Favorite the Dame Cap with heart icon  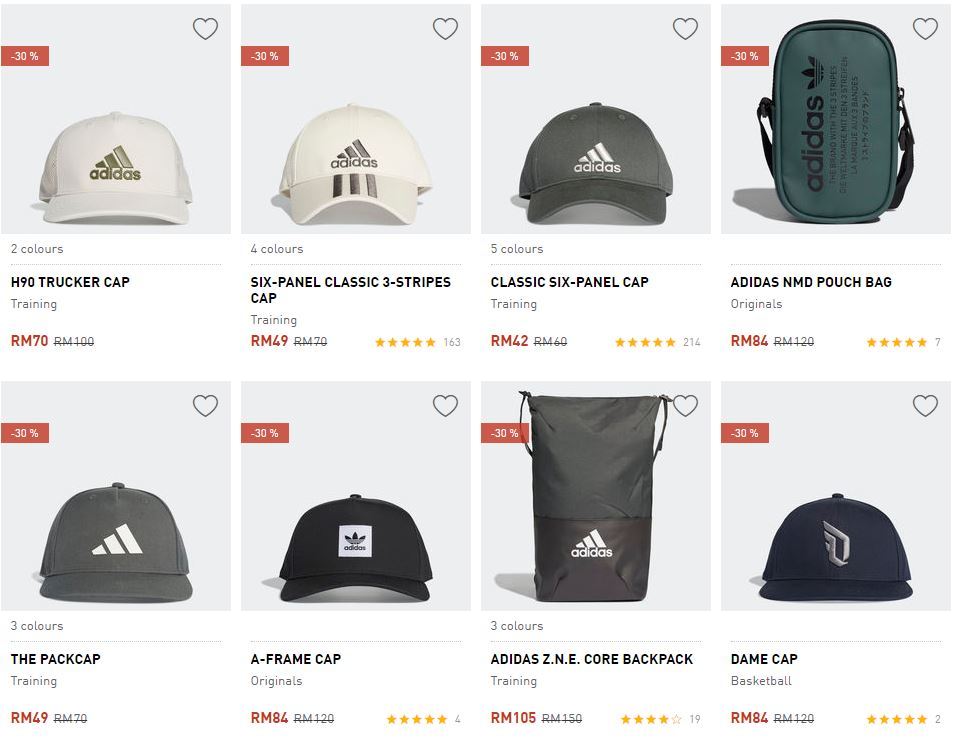pyautogui.click(x=925, y=405)
